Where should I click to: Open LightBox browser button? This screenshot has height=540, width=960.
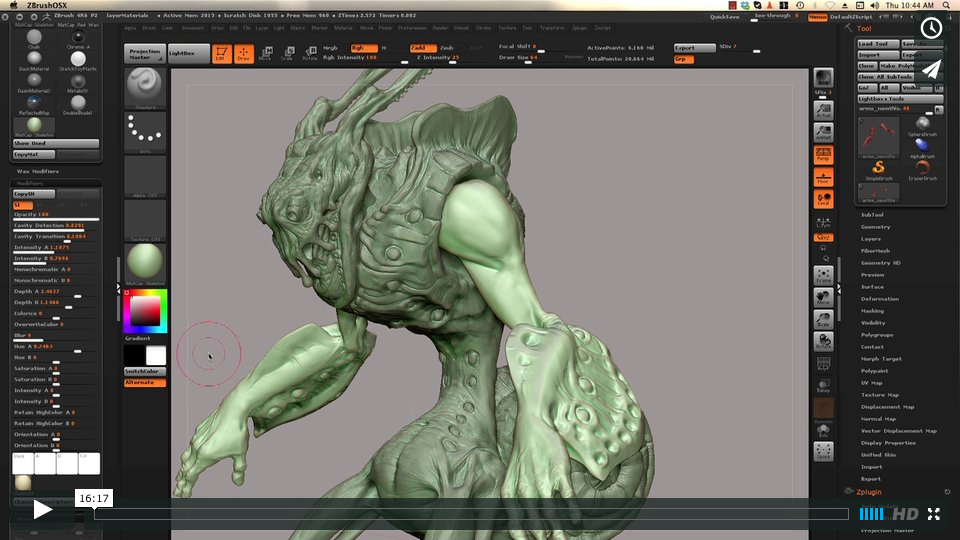[x=189, y=53]
